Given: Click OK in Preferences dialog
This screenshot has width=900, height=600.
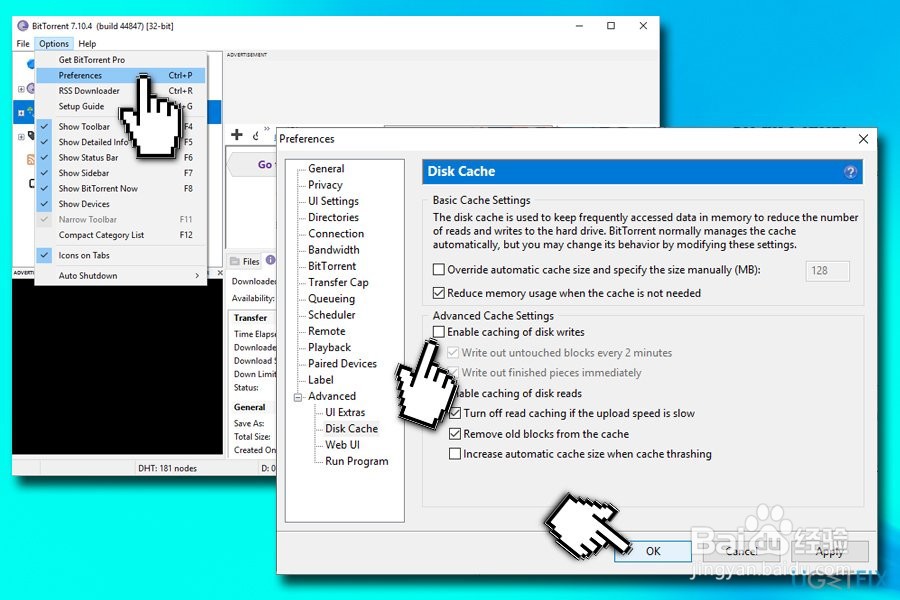Looking at the screenshot, I should pos(653,551).
